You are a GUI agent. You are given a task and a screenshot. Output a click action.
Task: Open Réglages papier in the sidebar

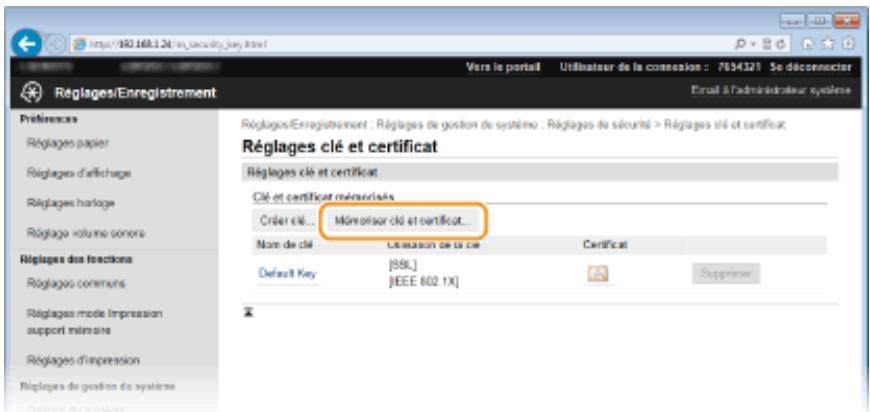click(68, 143)
